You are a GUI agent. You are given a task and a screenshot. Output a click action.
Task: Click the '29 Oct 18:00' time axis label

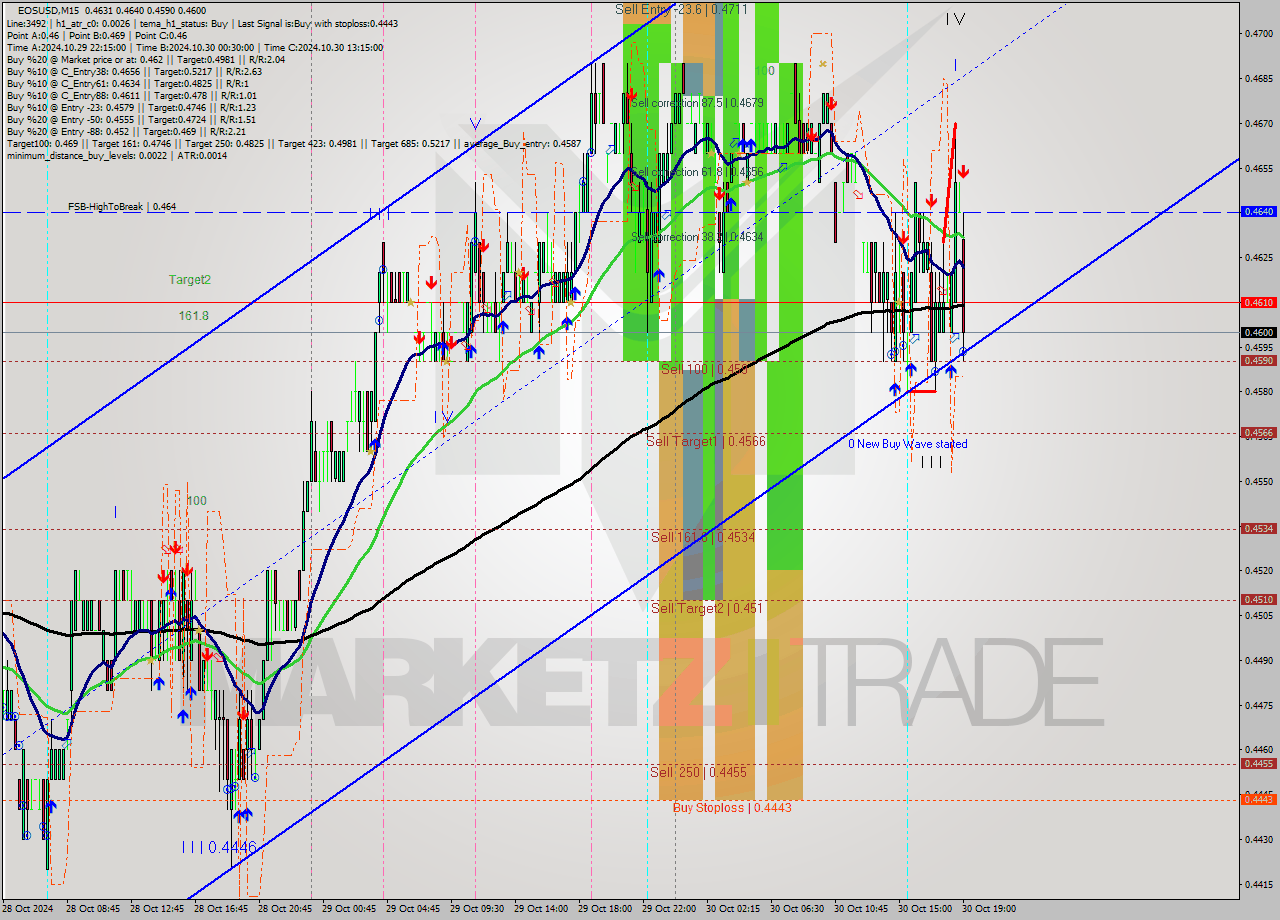click(x=604, y=909)
